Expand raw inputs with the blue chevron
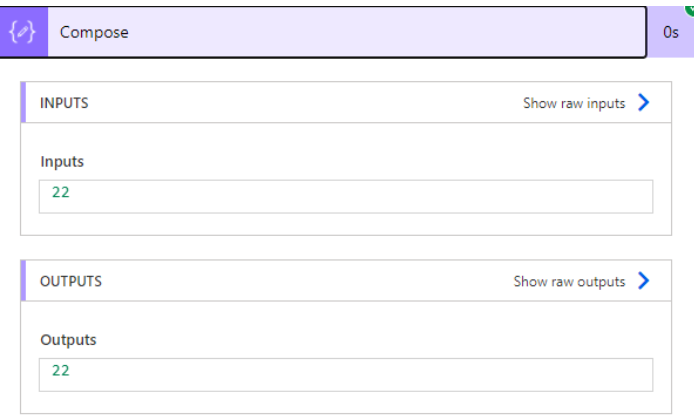 pyautogui.click(x=644, y=103)
